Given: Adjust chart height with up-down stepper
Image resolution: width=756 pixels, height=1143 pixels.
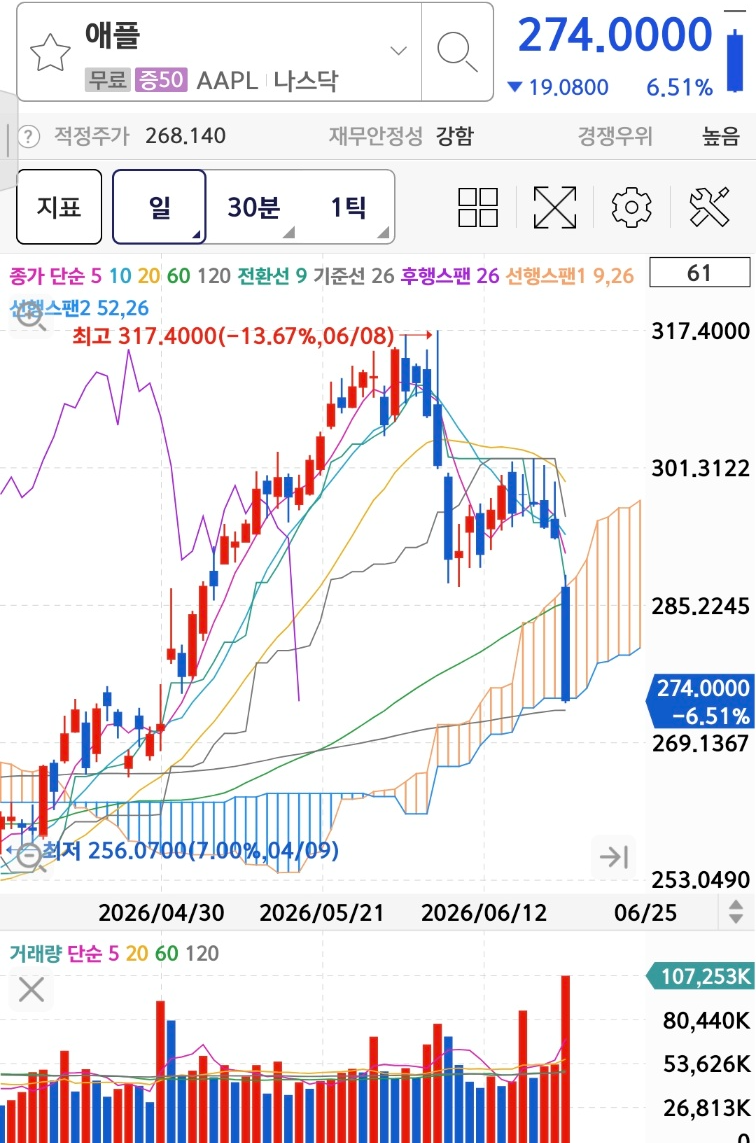Looking at the screenshot, I should (736, 912).
